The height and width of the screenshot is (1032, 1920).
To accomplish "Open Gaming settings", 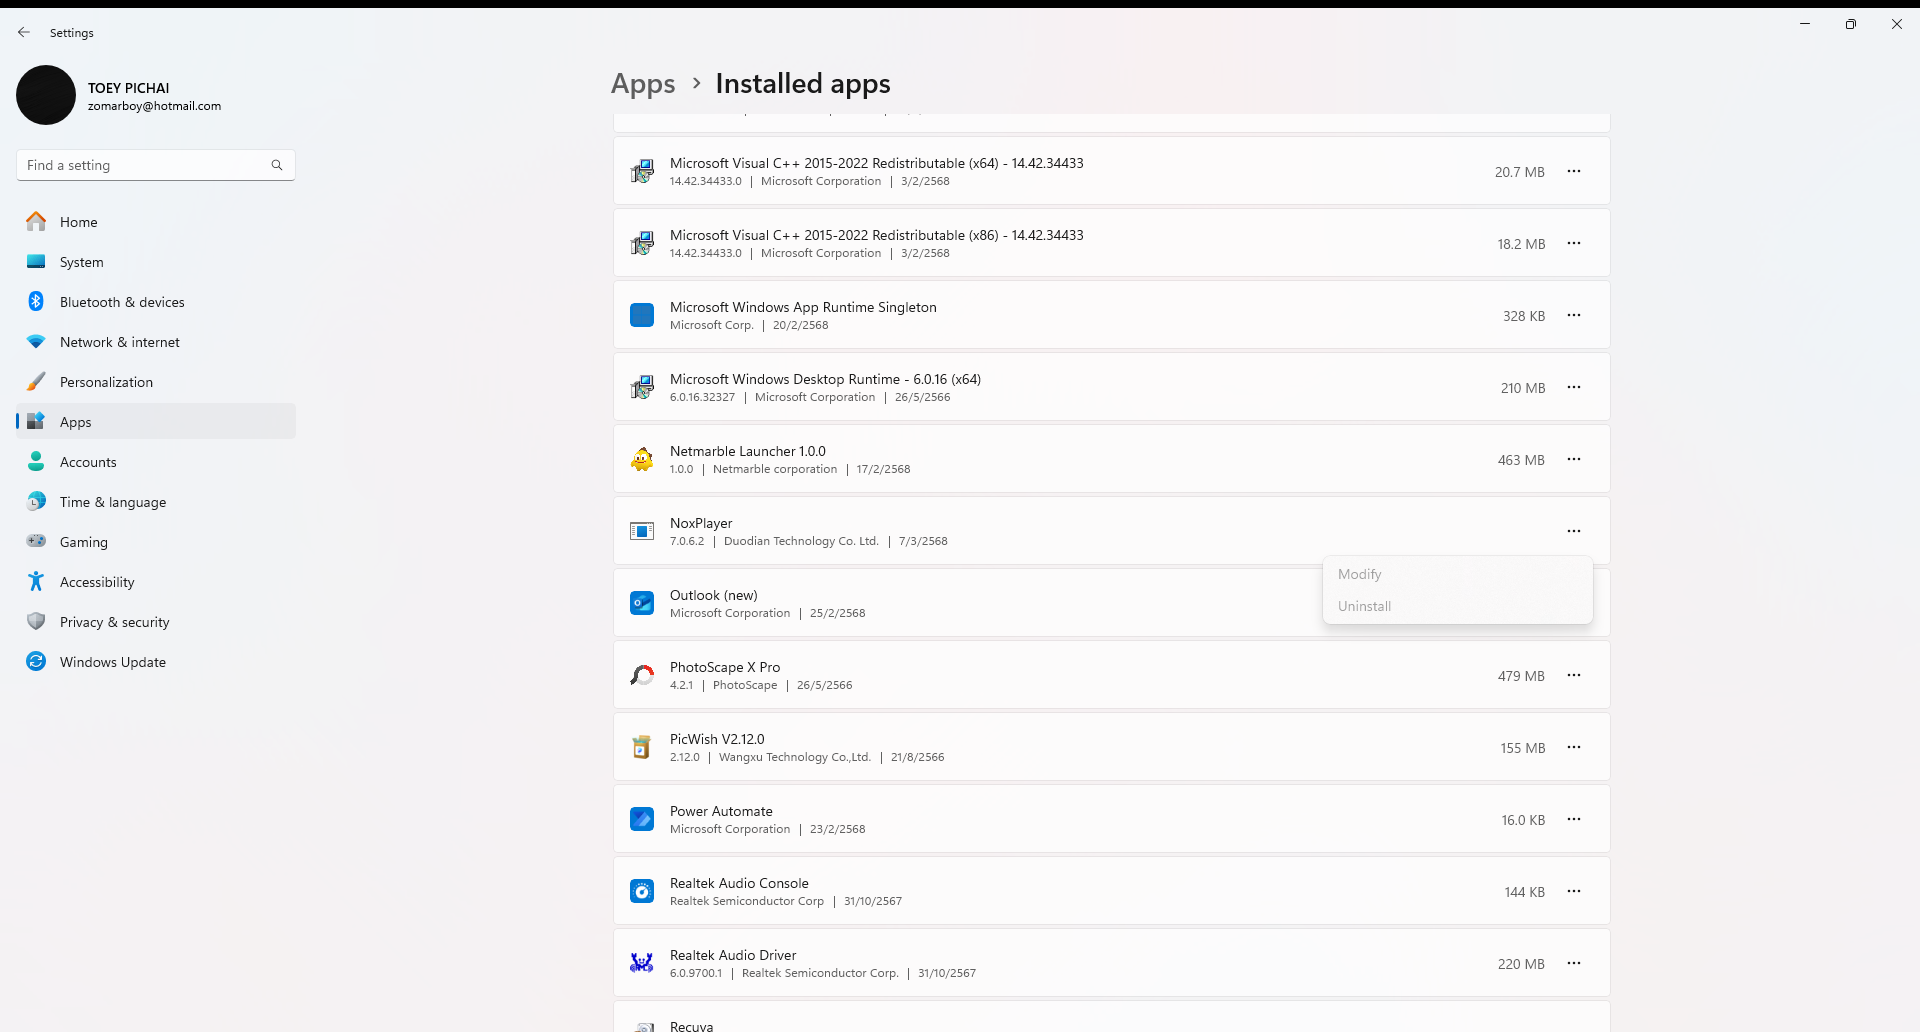I will point(156,542).
